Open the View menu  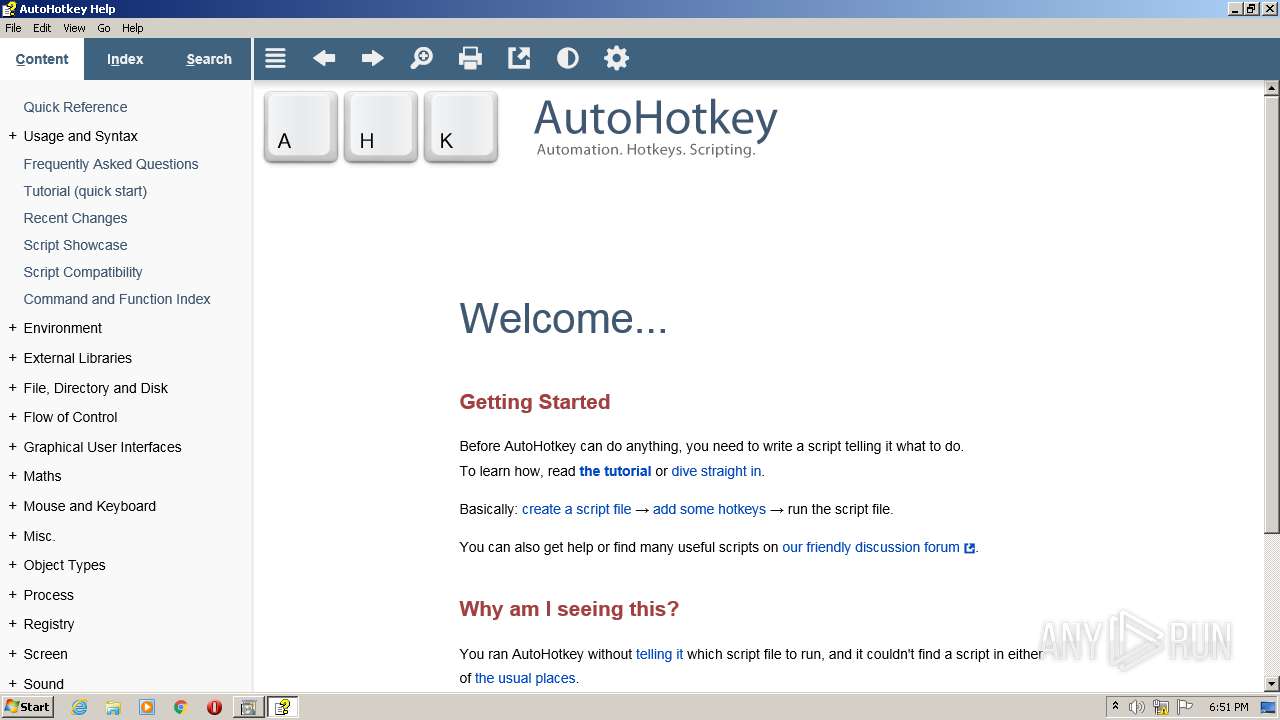click(75, 28)
